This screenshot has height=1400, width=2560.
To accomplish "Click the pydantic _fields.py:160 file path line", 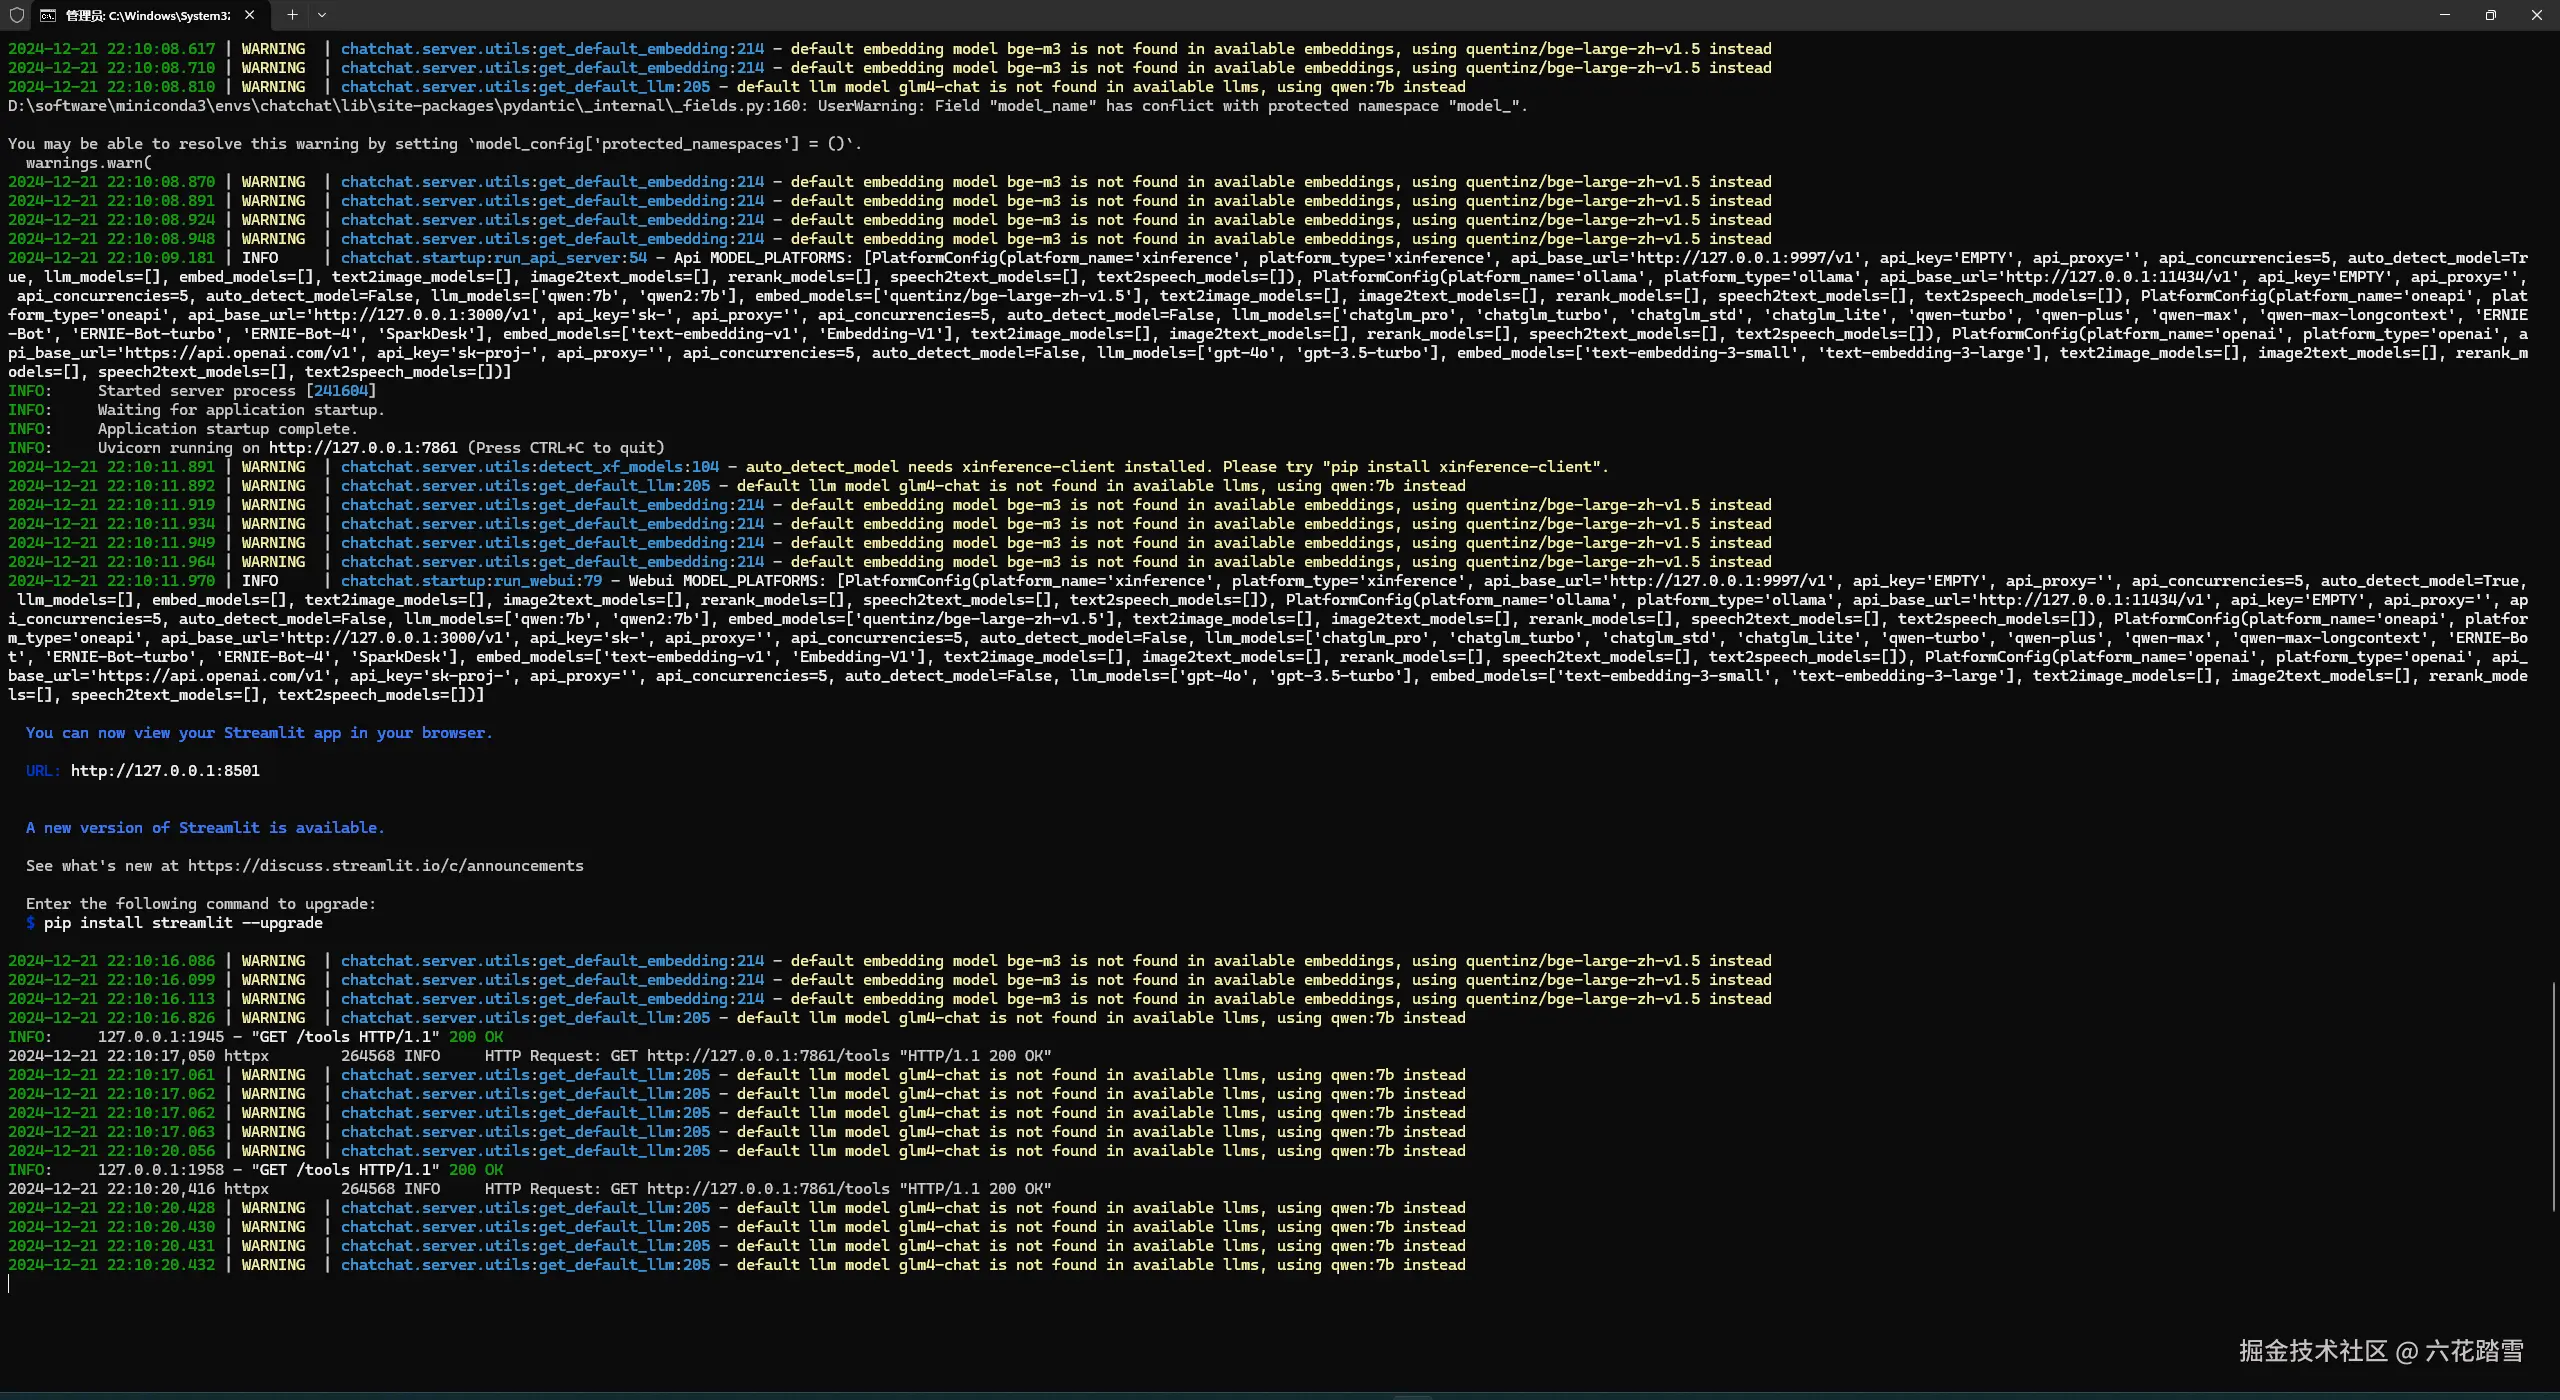I will [x=400, y=106].
